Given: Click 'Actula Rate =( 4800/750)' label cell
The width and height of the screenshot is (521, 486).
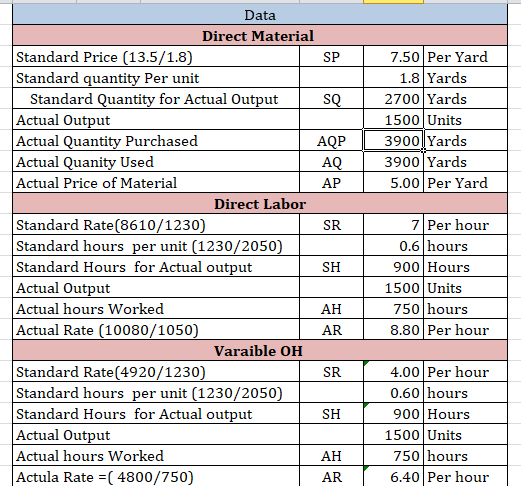Looking at the screenshot, I should tap(156, 476).
